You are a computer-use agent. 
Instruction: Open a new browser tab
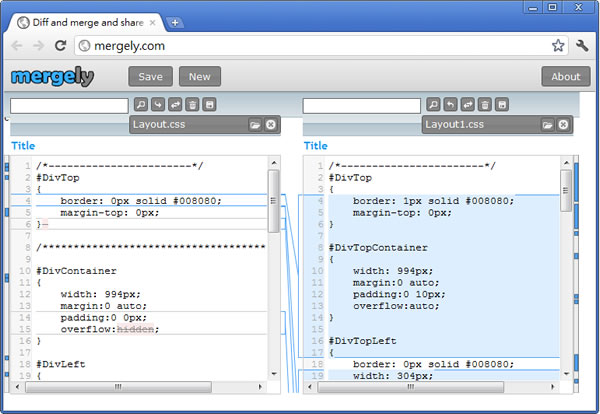point(175,22)
